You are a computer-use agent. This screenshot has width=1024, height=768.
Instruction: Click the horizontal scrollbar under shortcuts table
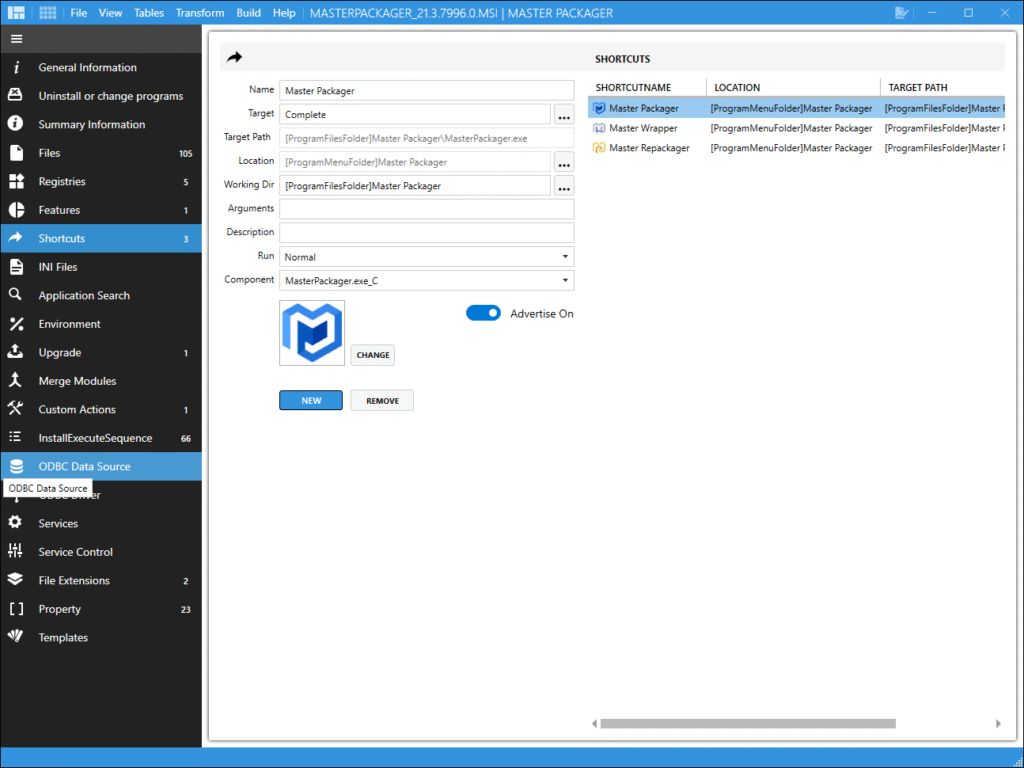(748, 724)
